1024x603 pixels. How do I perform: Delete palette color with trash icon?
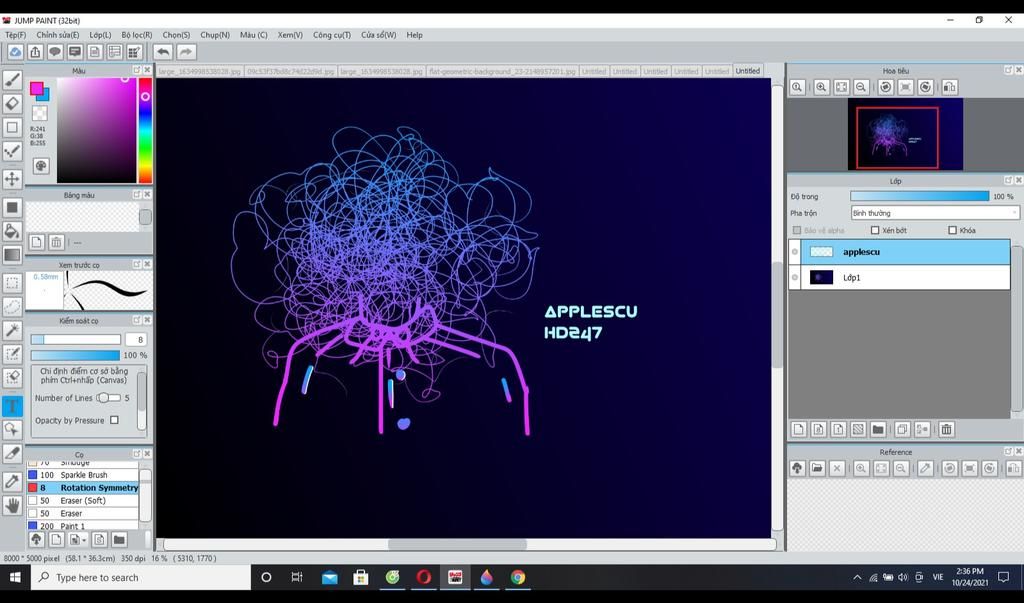(x=56, y=242)
